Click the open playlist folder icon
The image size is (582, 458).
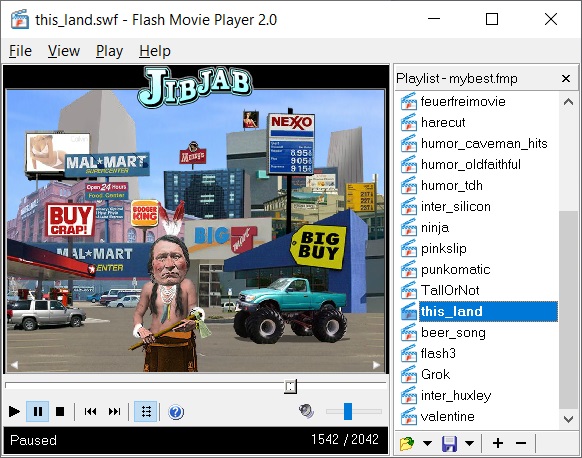point(407,443)
